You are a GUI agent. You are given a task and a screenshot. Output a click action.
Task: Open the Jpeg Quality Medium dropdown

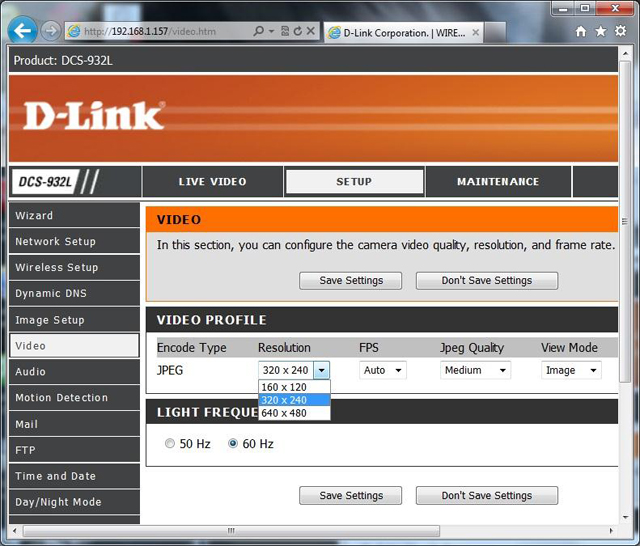(x=475, y=370)
